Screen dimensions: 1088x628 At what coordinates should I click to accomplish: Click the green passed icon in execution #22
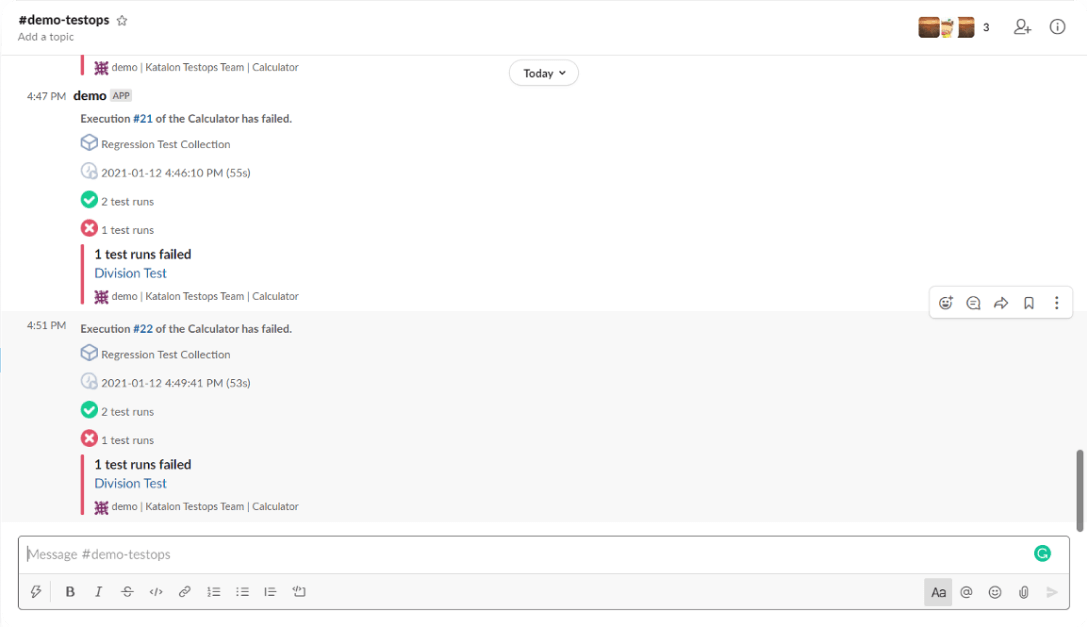click(89, 410)
